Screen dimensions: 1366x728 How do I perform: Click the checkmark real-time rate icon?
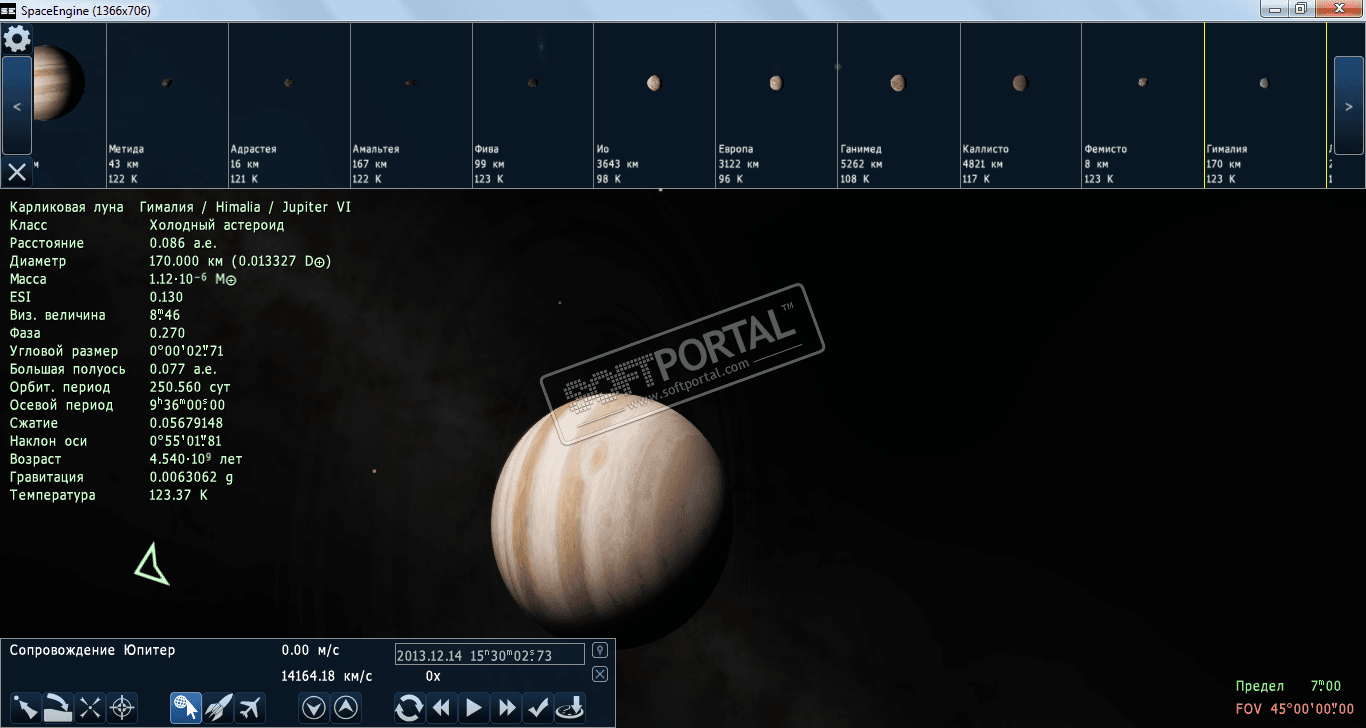(x=539, y=708)
